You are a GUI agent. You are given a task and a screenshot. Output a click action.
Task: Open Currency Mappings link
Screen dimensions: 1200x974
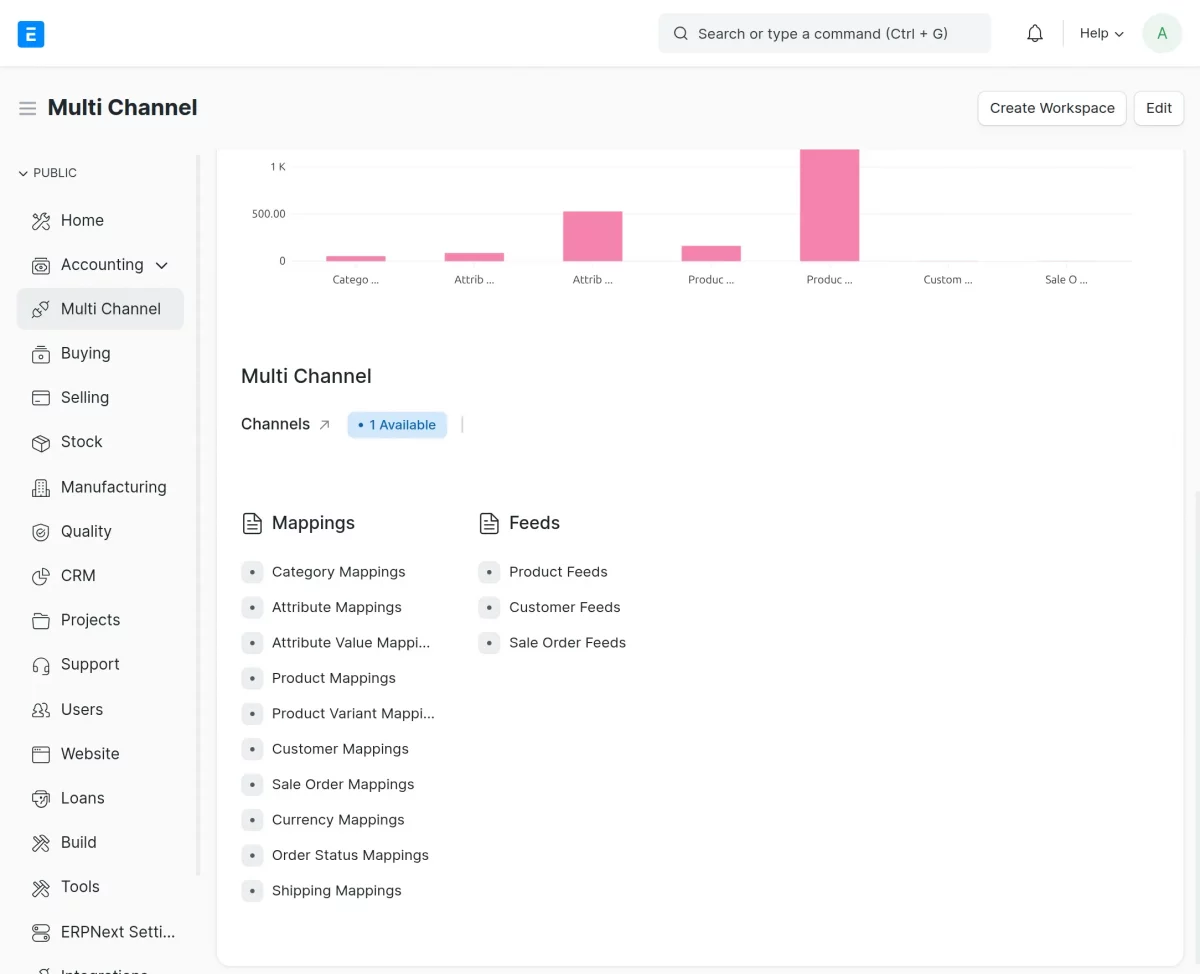tap(338, 820)
